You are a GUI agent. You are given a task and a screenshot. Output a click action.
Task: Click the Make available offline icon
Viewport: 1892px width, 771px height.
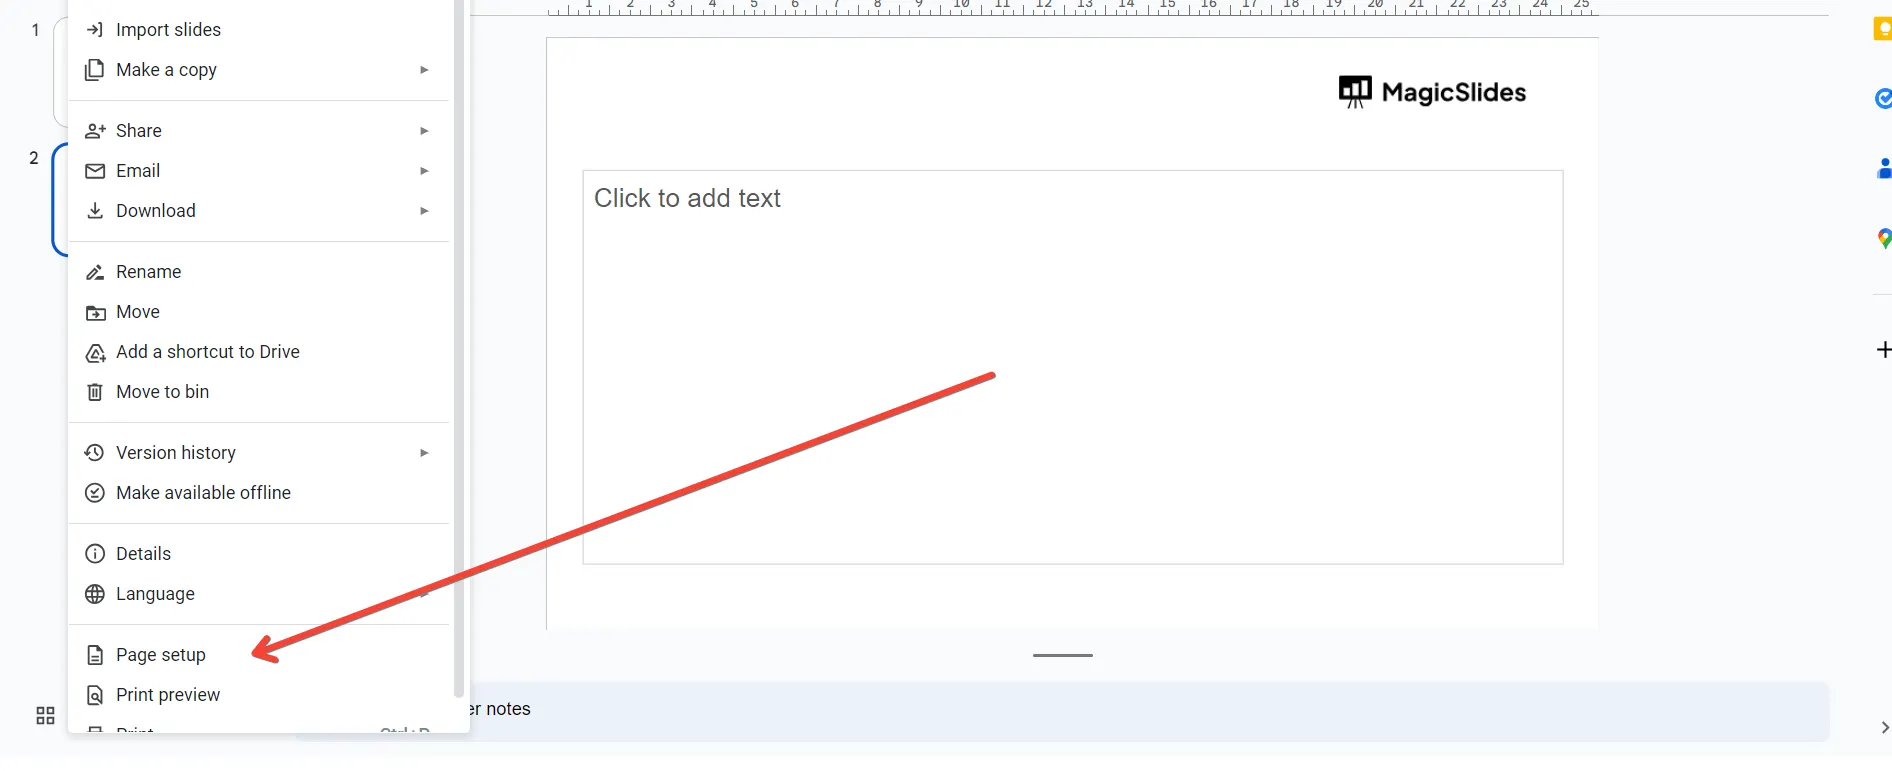95,493
